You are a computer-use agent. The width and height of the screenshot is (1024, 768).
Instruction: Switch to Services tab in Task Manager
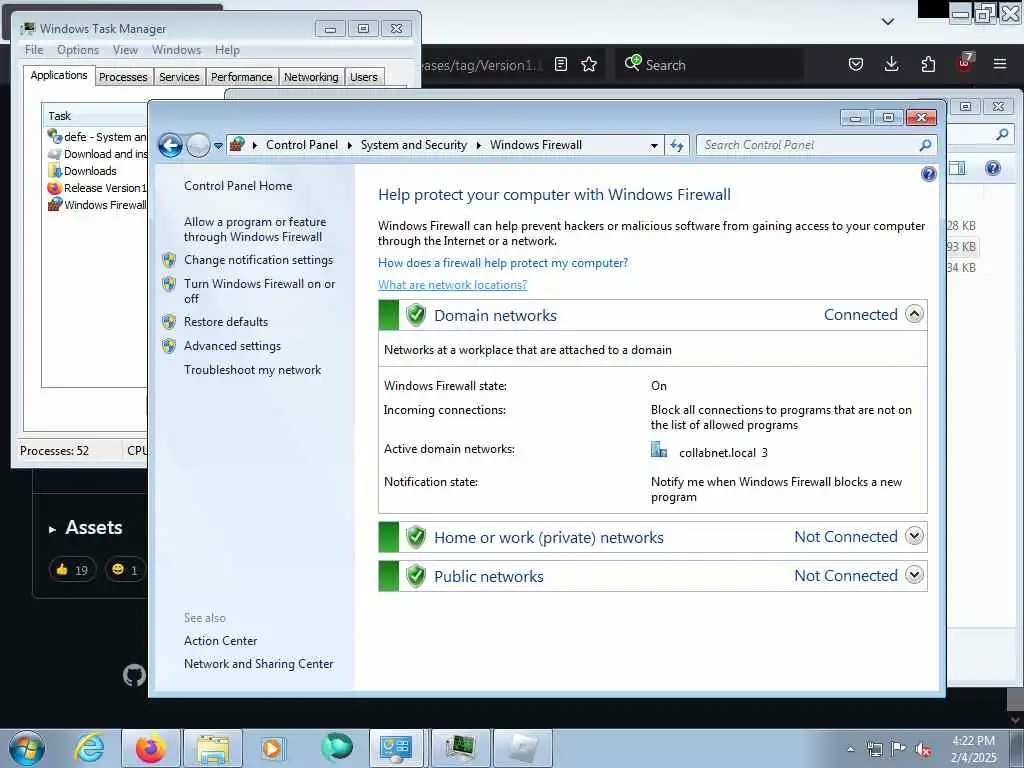(x=180, y=77)
